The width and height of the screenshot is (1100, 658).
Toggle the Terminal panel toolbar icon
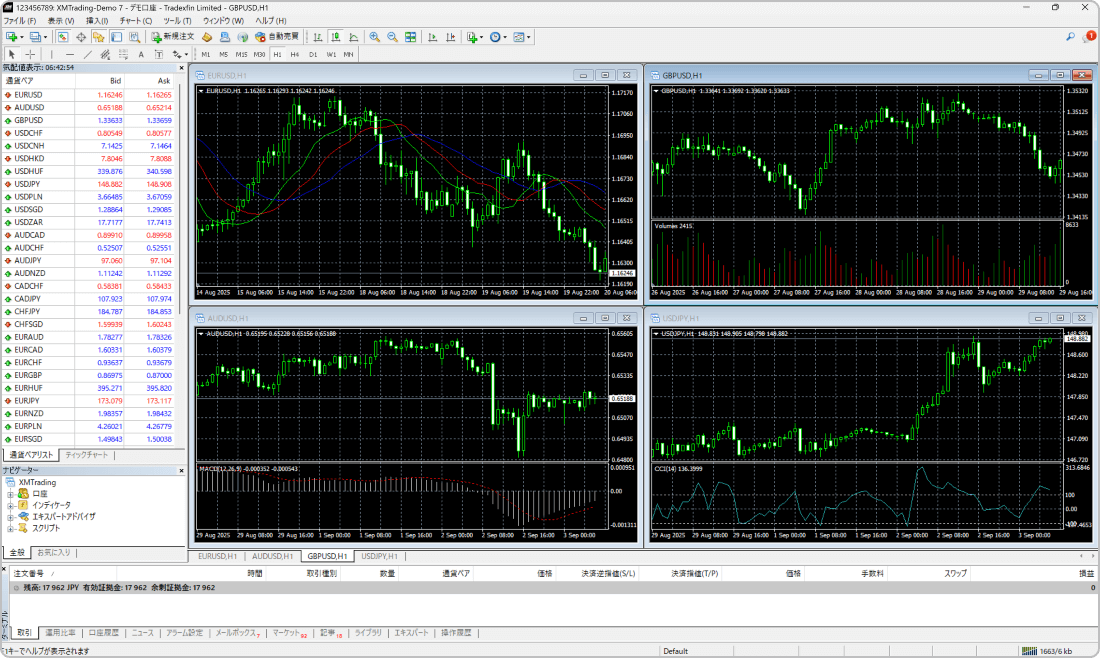(x=116, y=36)
